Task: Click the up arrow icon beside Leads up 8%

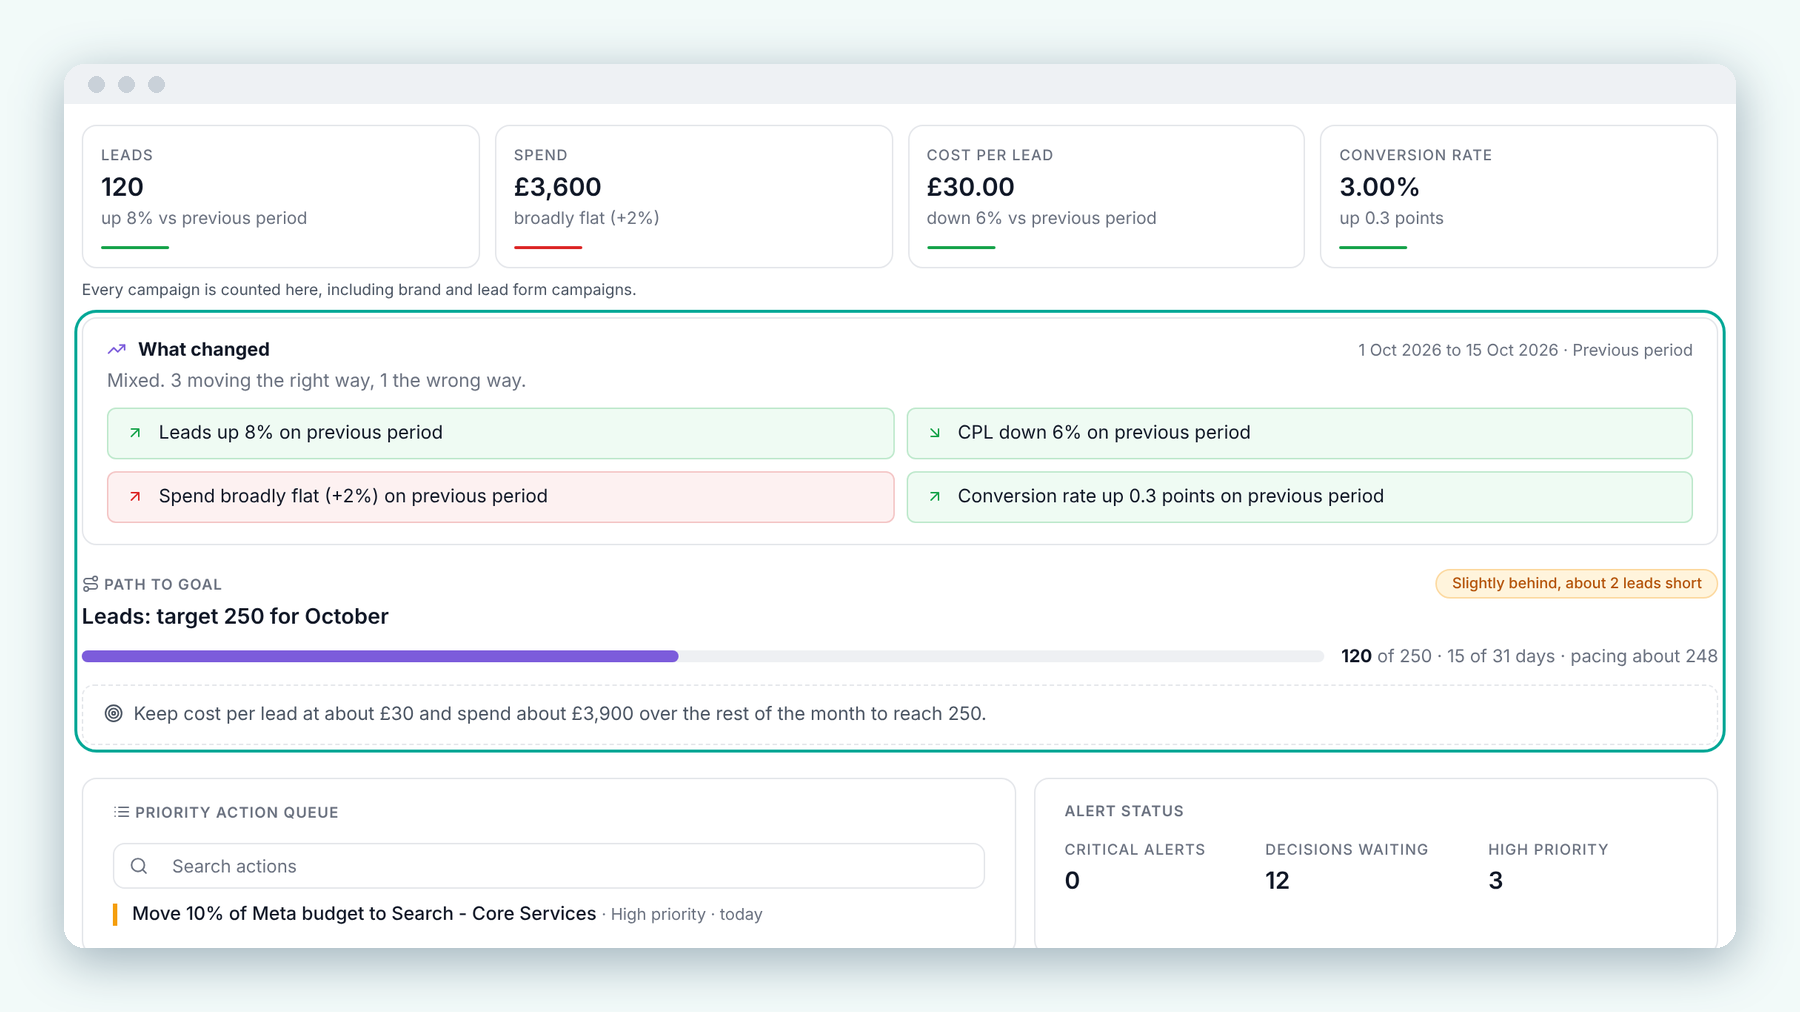Action: pos(135,433)
